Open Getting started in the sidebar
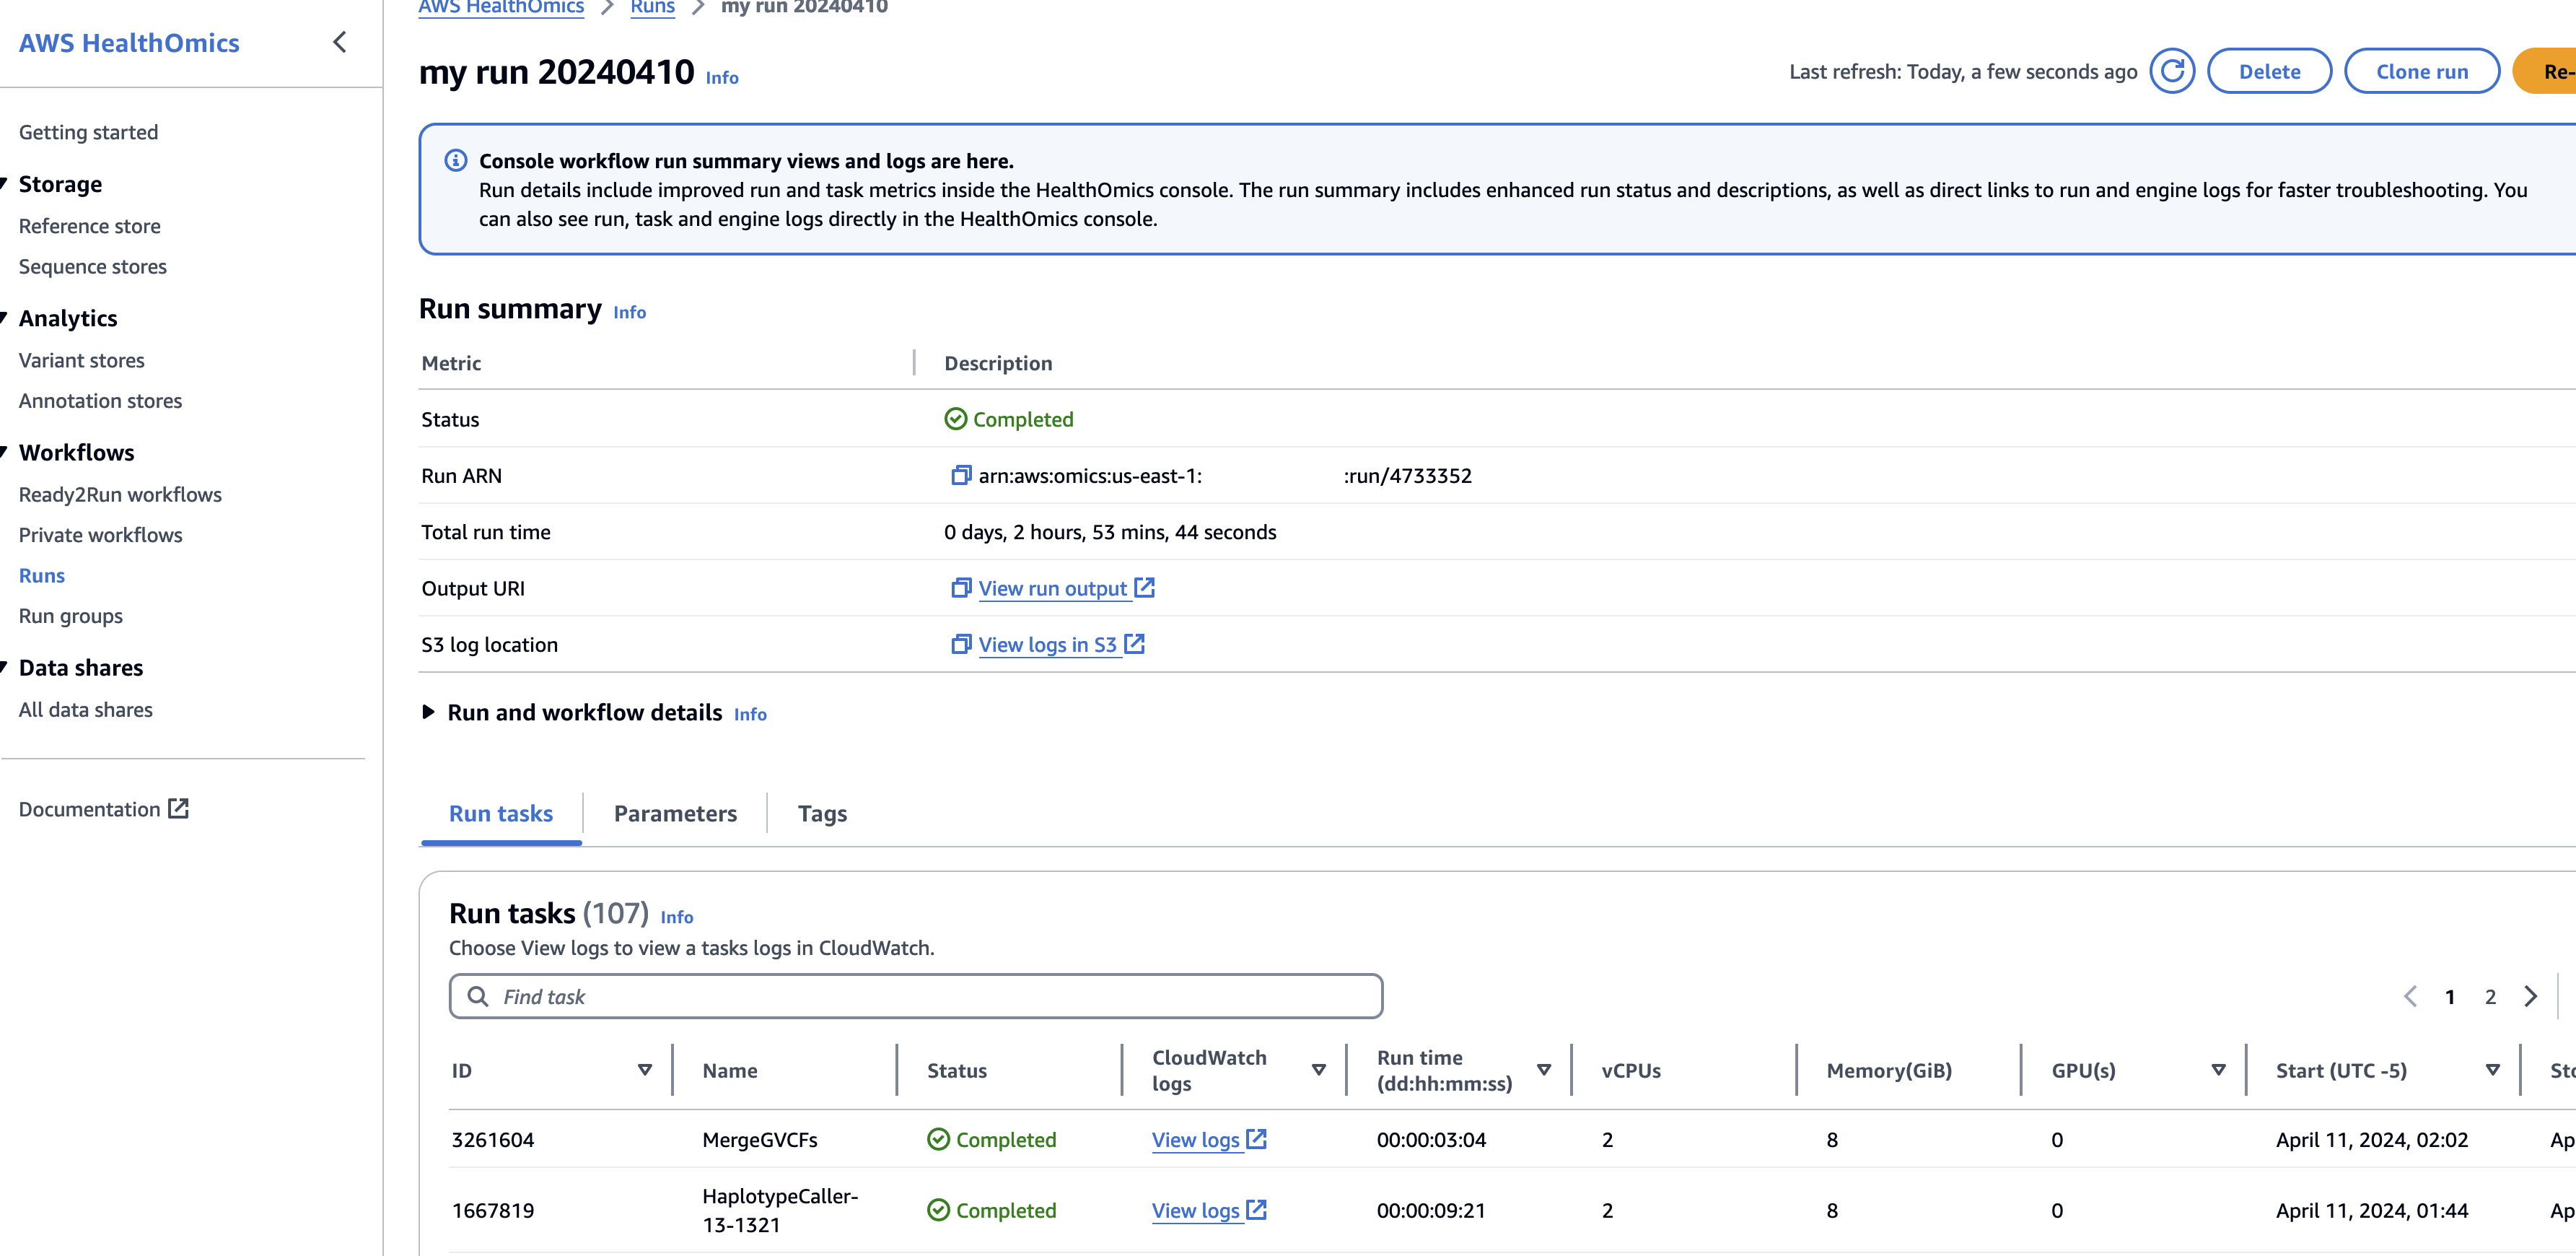 [x=88, y=132]
